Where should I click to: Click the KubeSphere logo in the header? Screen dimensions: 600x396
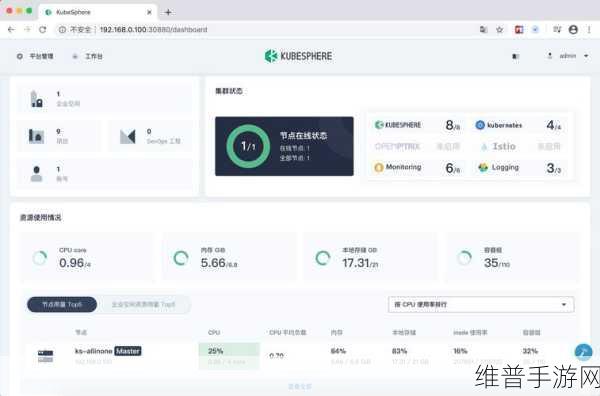pyautogui.click(x=298, y=56)
